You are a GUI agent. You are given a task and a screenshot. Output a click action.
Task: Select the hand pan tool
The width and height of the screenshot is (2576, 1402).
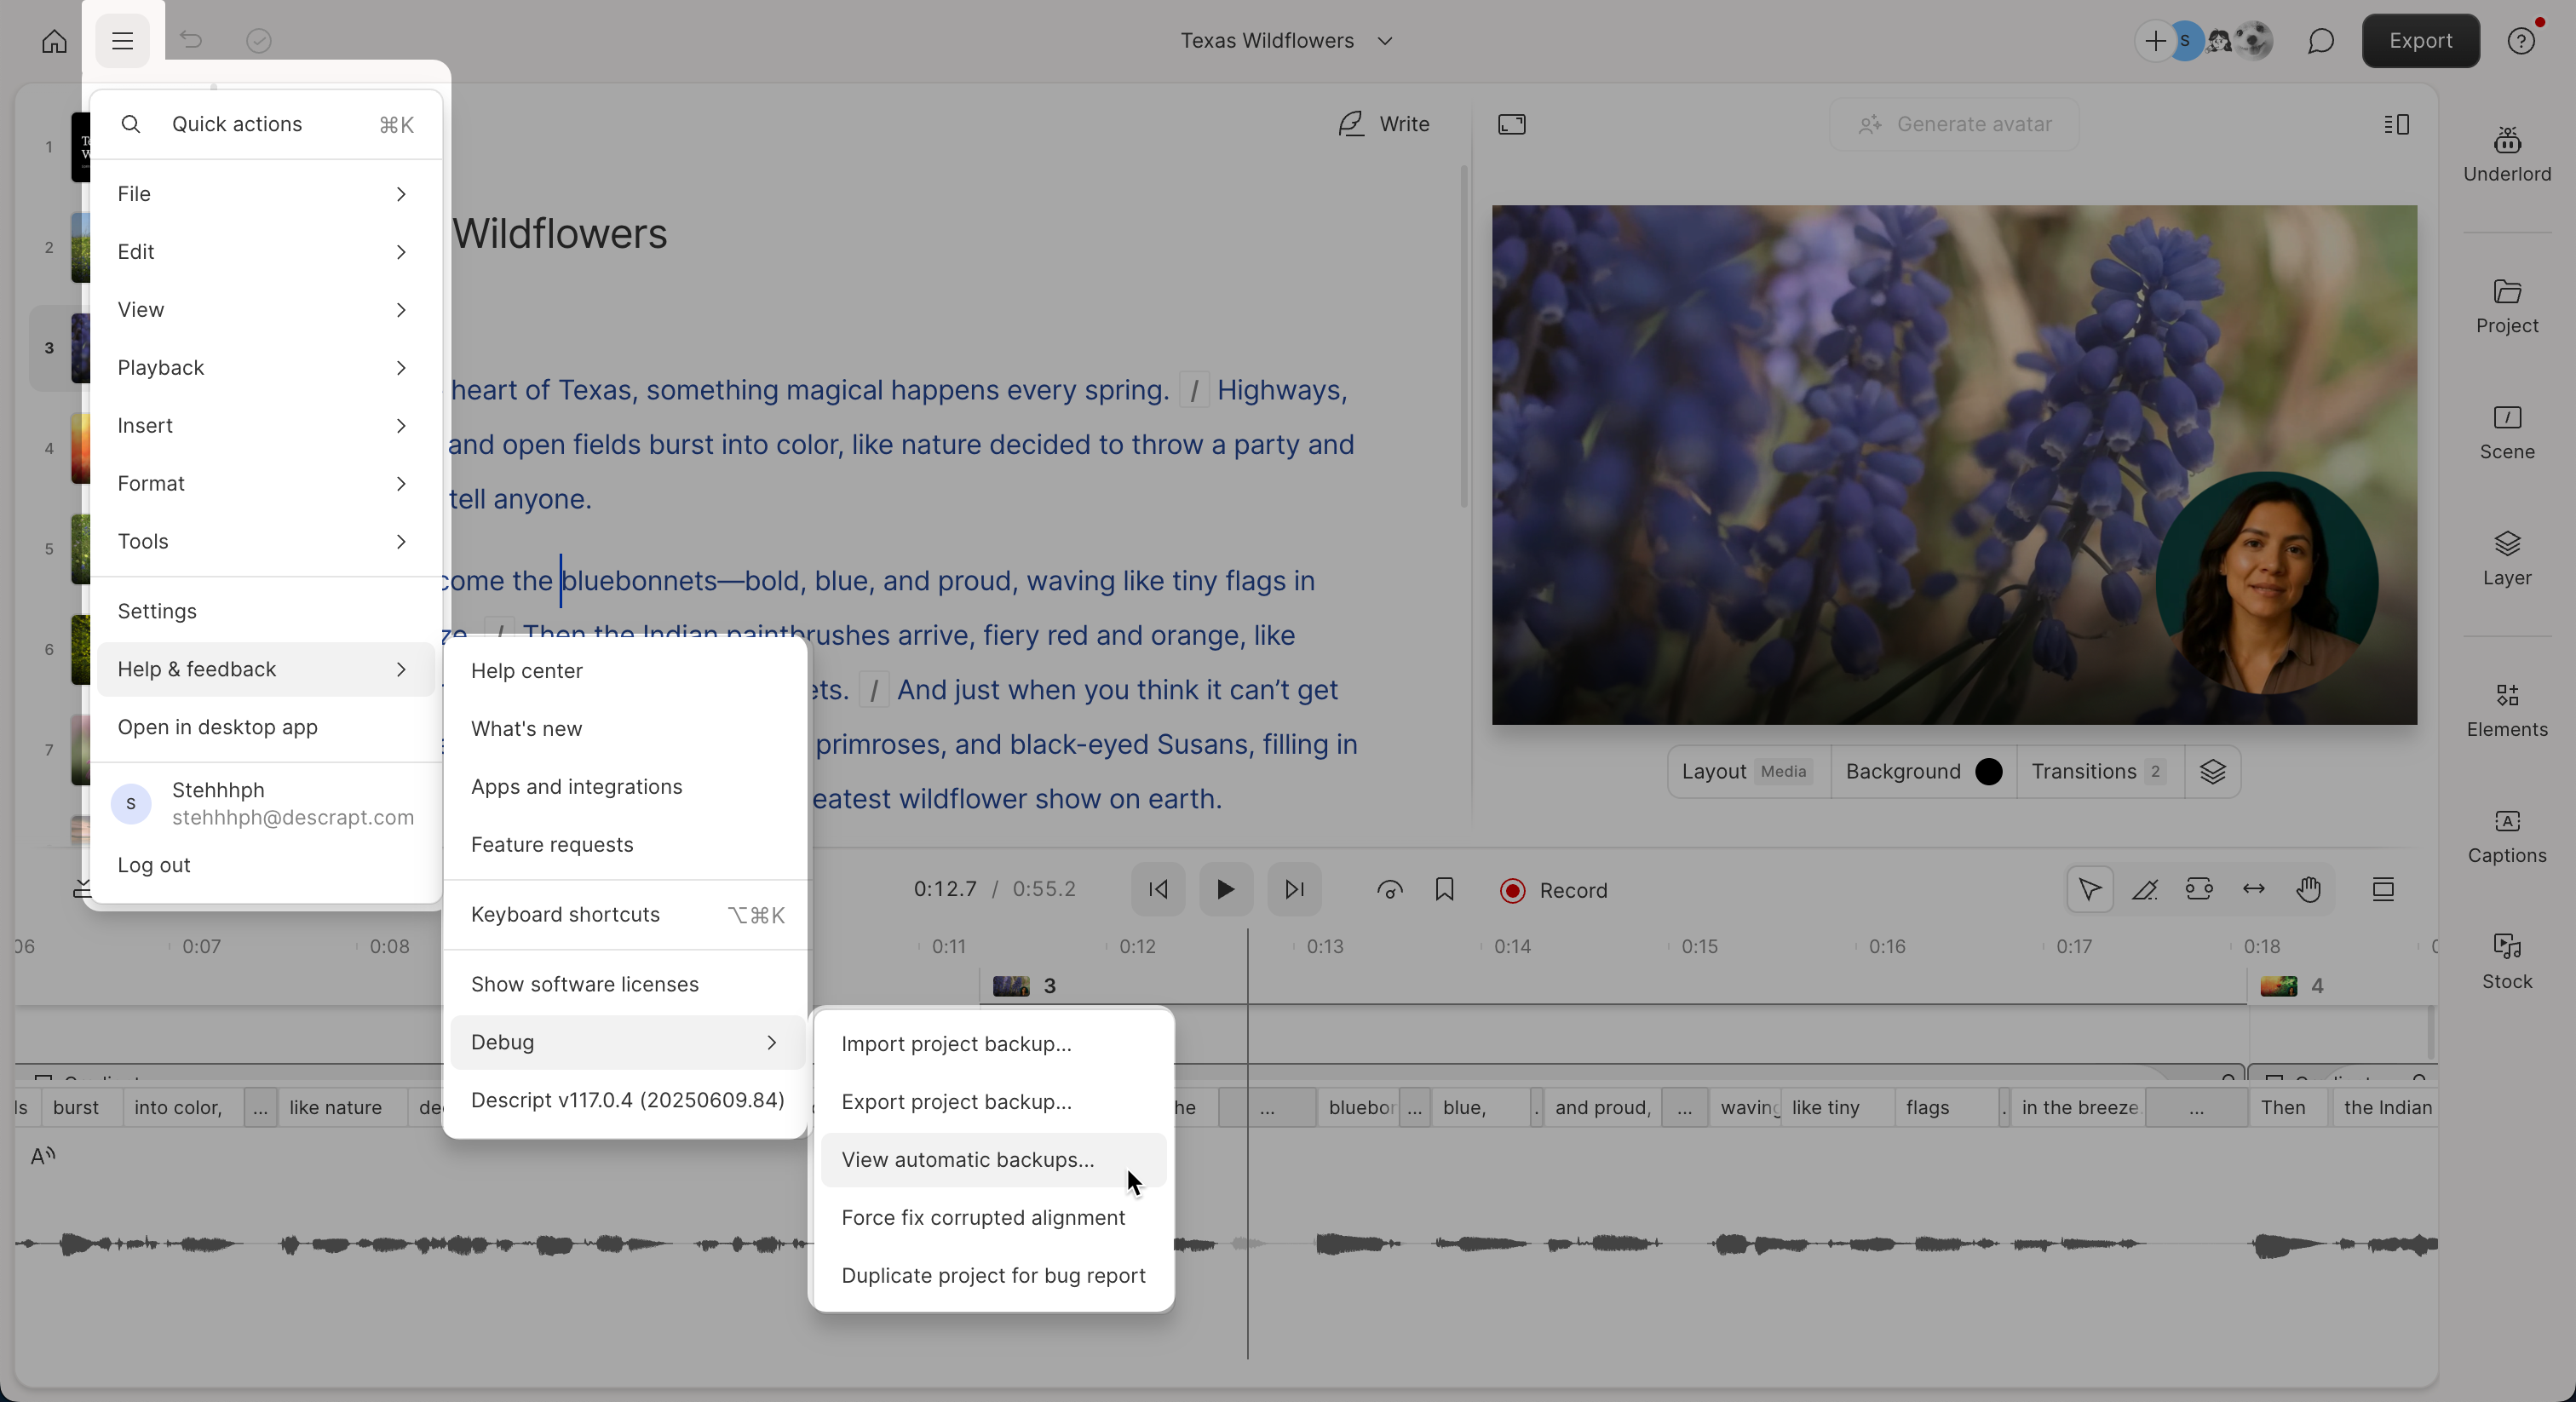point(2308,889)
